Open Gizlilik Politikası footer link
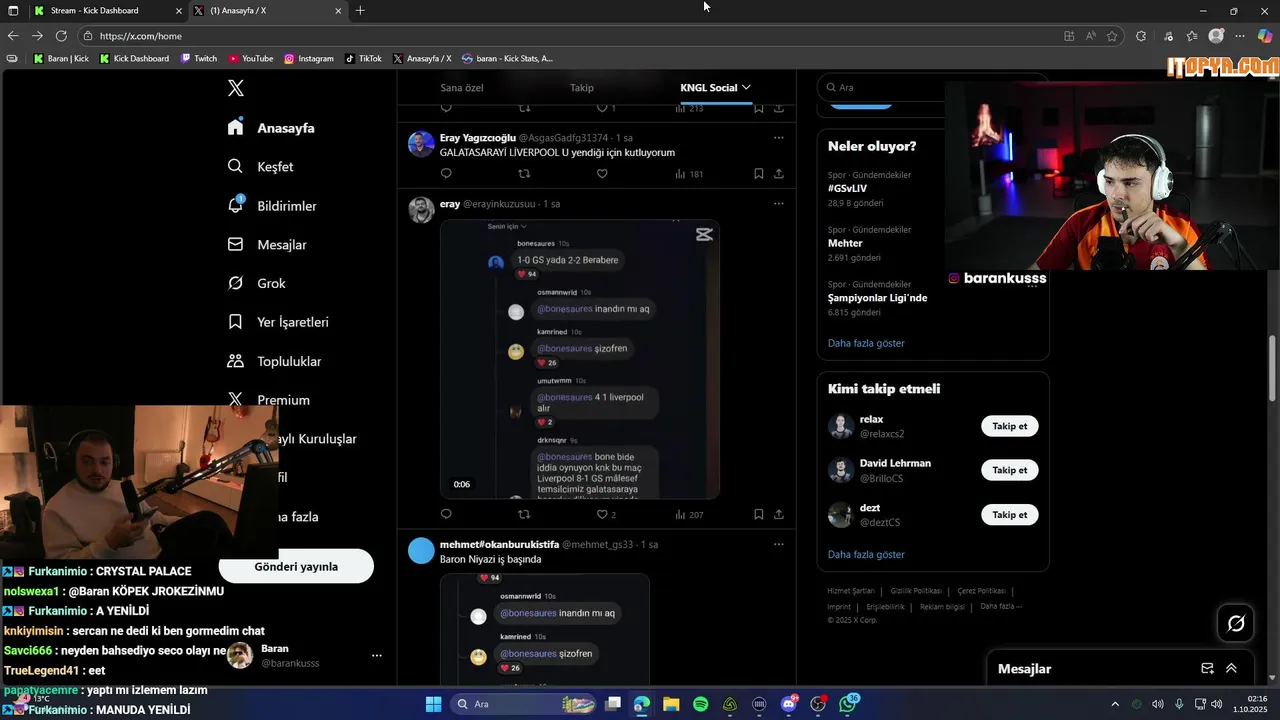 coord(914,591)
